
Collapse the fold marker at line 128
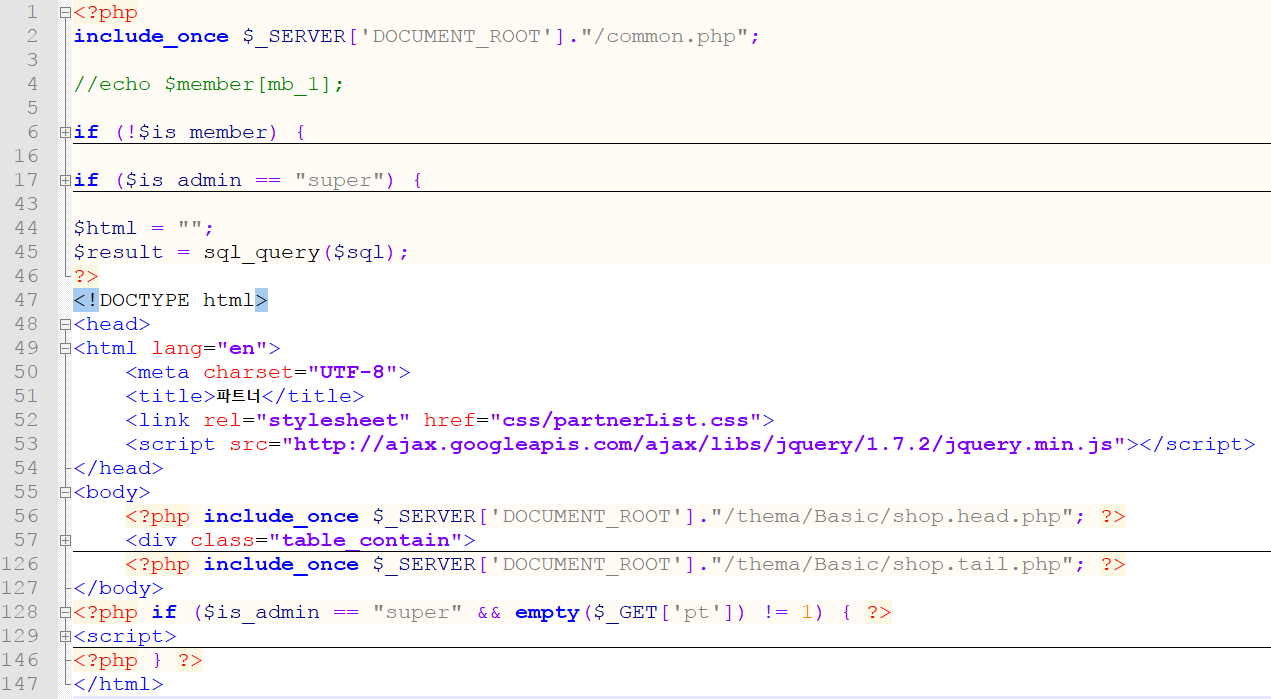tap(66, 613)
